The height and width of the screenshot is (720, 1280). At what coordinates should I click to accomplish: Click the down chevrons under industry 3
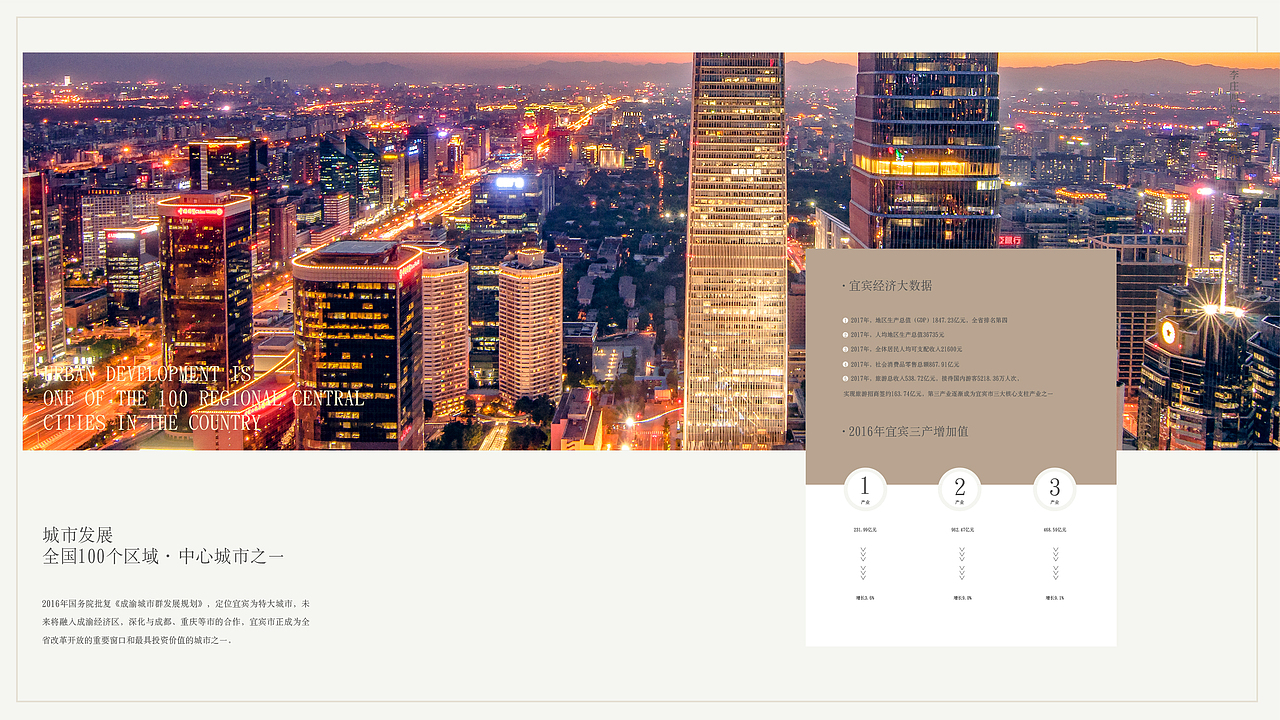pyautogui.click(x=1055, y=564)
